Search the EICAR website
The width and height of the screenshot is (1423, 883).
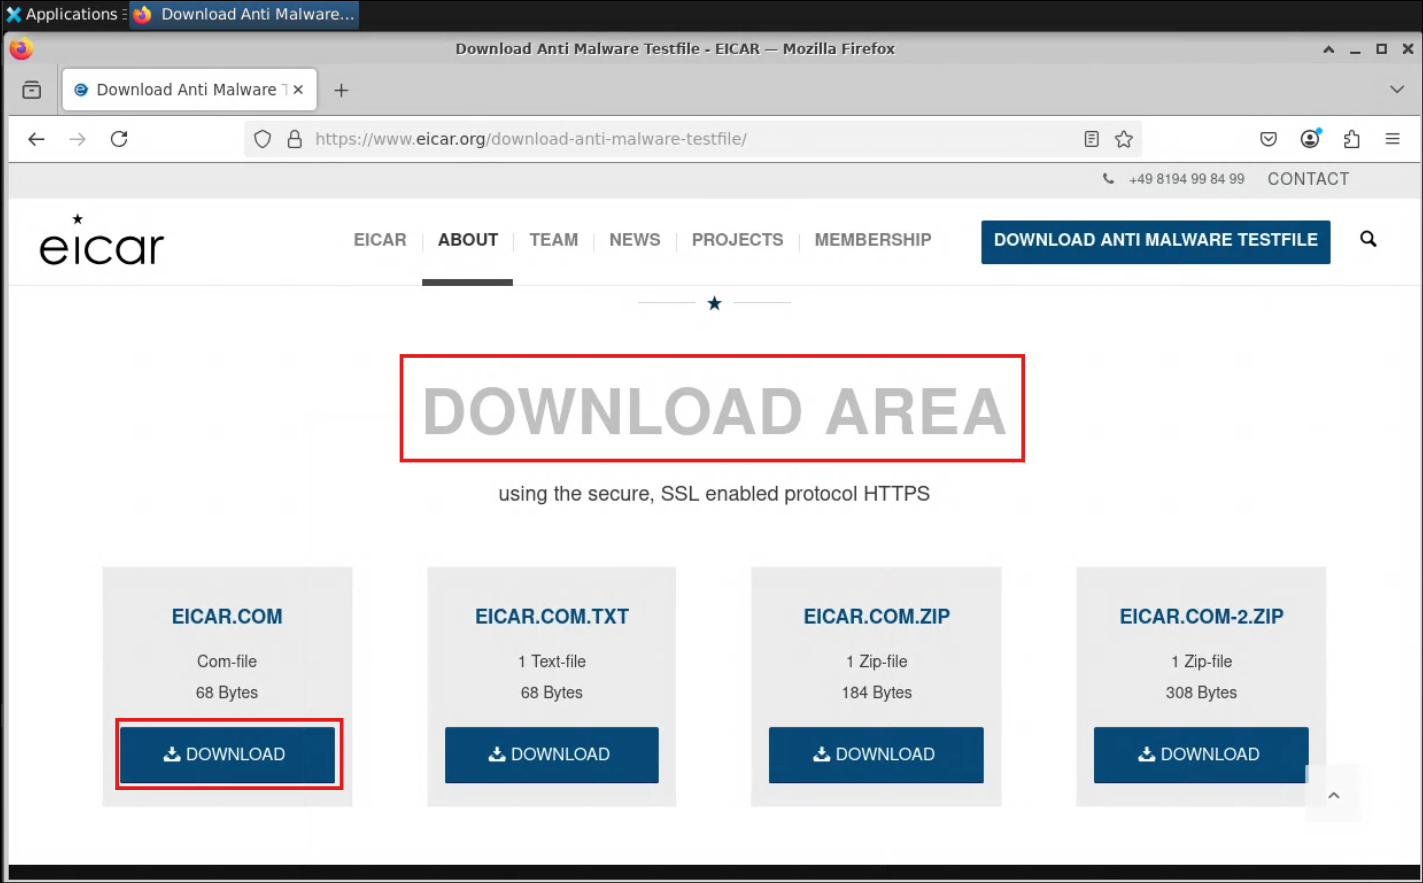(1368, 239)
